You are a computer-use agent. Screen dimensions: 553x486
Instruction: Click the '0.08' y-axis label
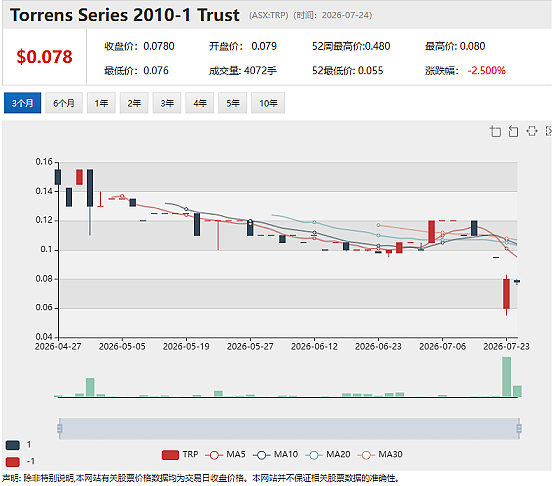(44, 279)
